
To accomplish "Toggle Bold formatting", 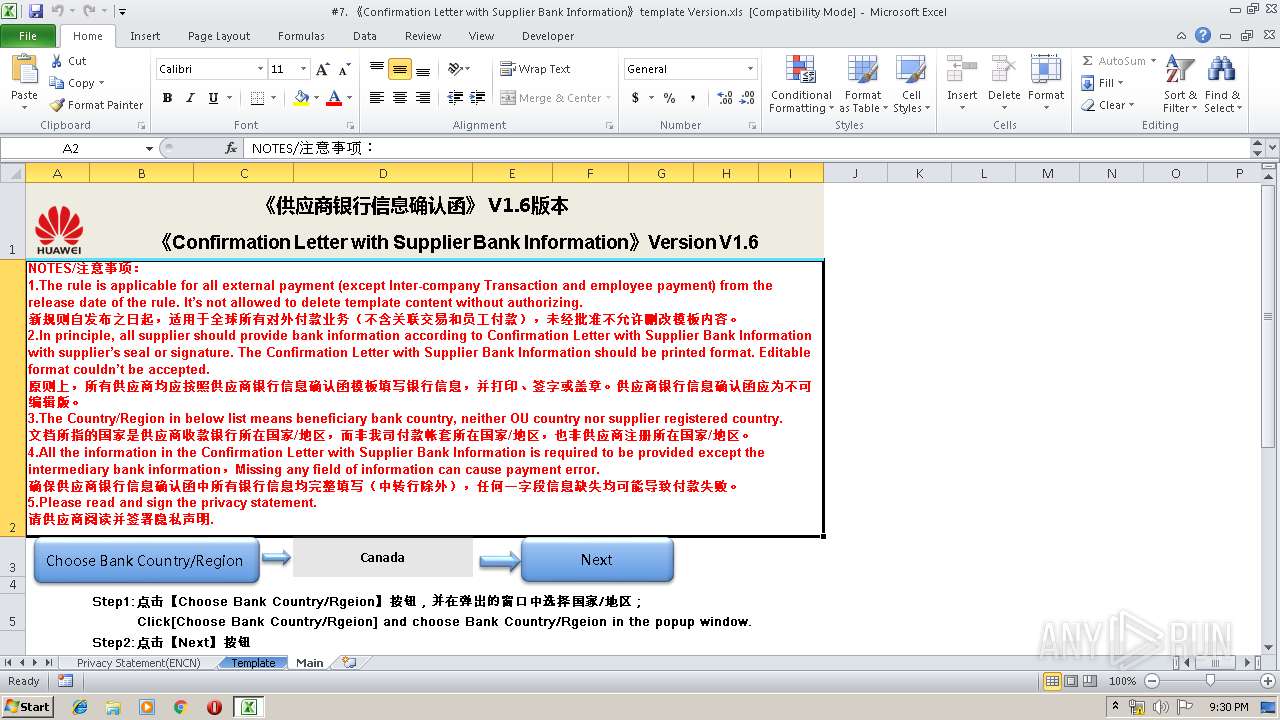I will tap(167, 98).
